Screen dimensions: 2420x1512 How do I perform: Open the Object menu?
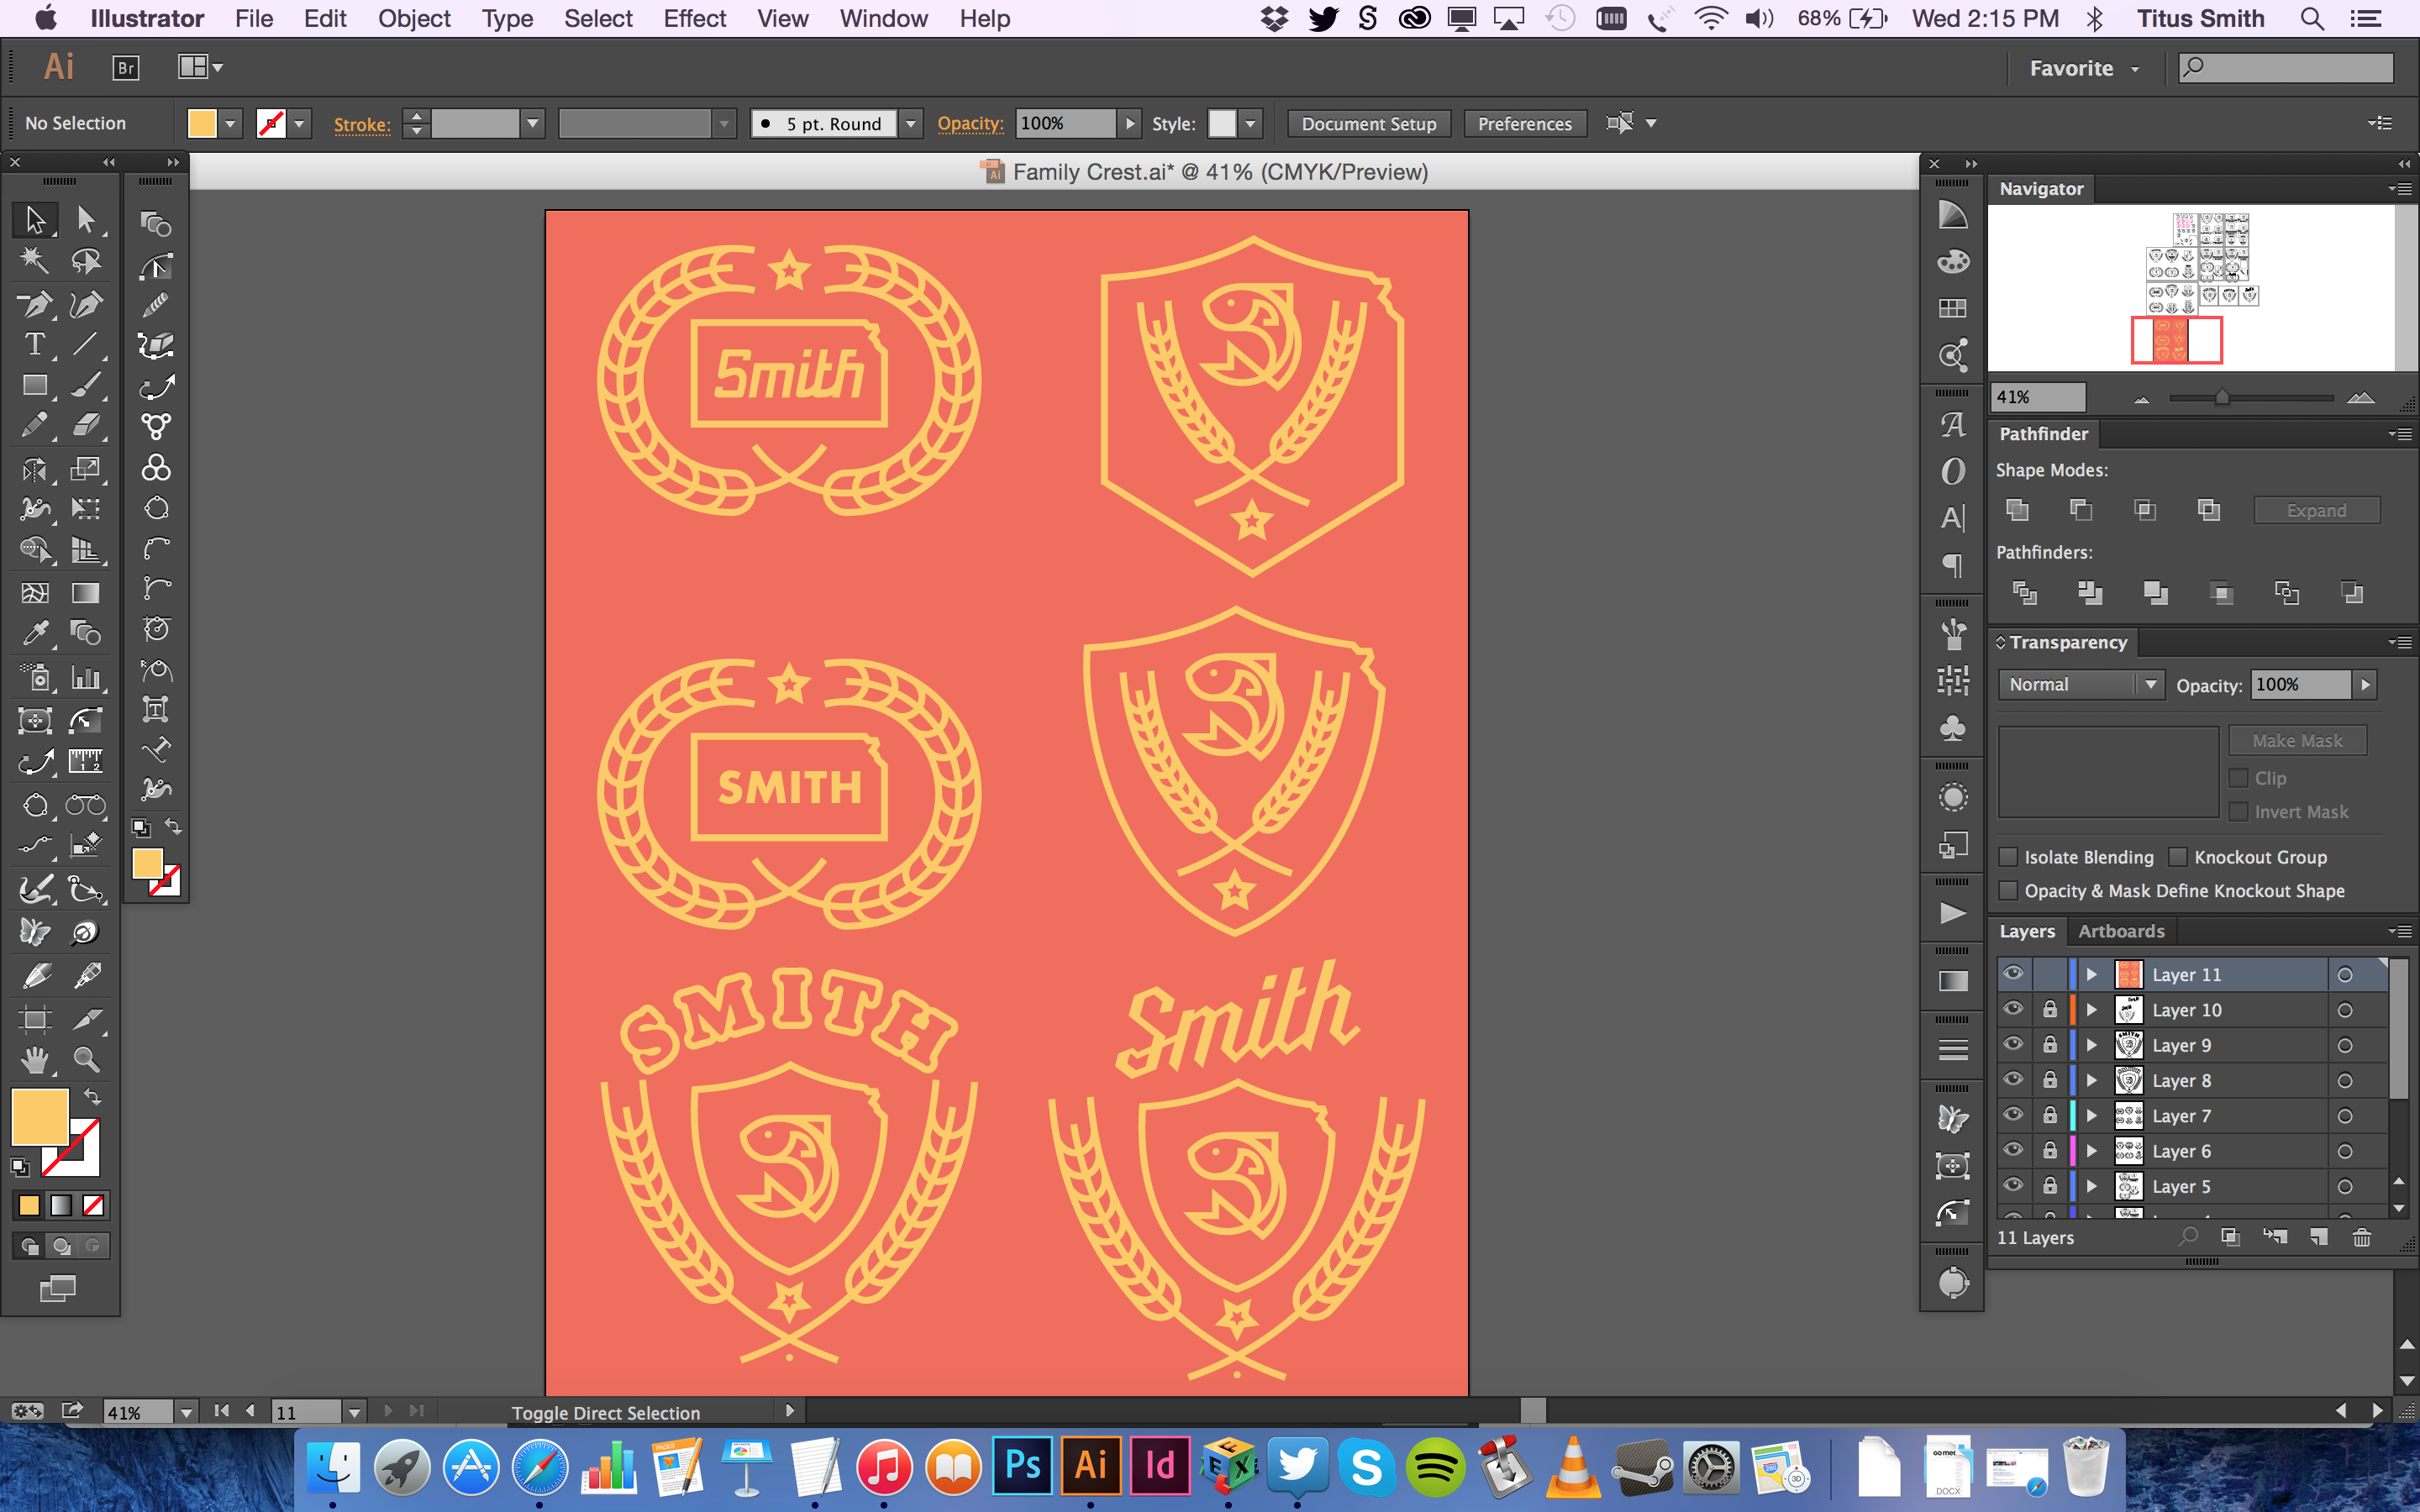click(414, 19)
